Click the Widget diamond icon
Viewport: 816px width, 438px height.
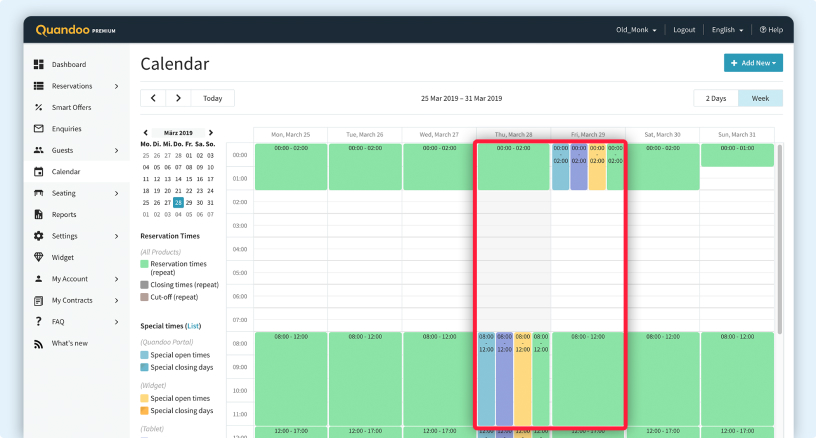(x=39, y=257)
